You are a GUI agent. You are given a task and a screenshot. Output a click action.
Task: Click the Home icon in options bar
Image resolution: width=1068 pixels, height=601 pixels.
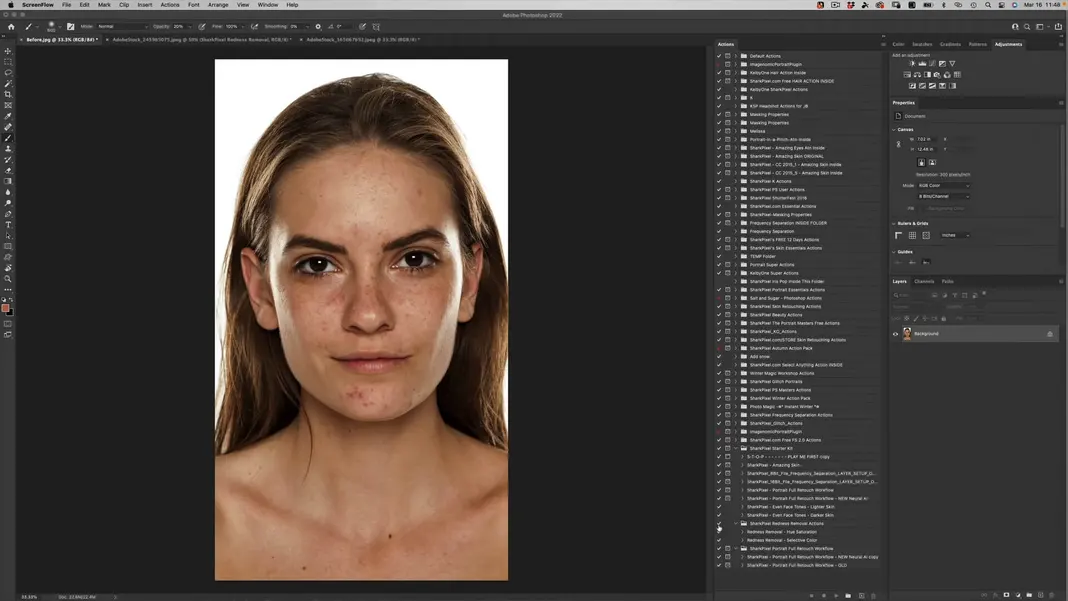pyautogui.click(x=11, y=27)
